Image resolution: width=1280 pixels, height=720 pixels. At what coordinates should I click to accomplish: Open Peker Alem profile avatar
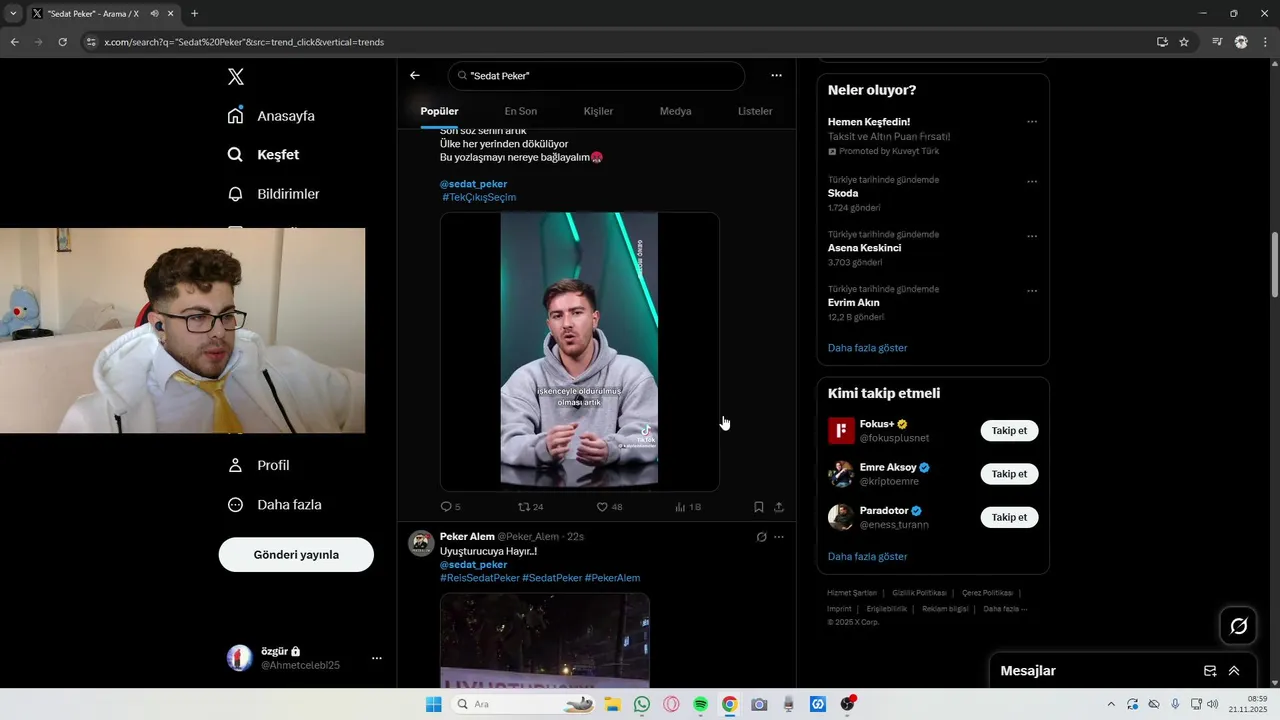coord(421,543)
